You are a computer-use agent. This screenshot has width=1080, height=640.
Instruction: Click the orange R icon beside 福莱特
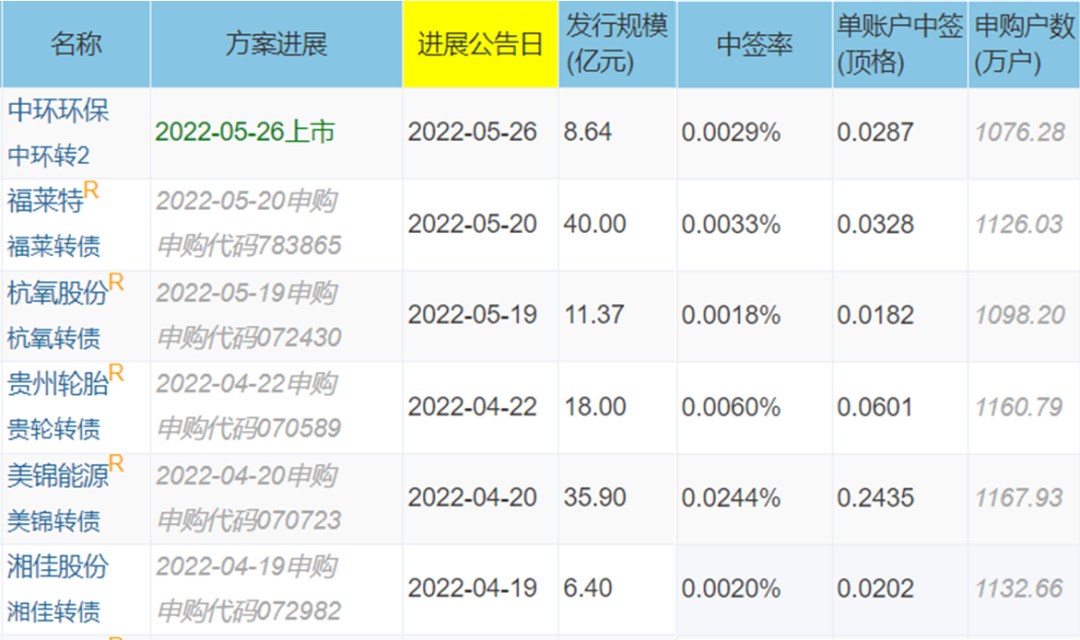[x=91, y=190]
